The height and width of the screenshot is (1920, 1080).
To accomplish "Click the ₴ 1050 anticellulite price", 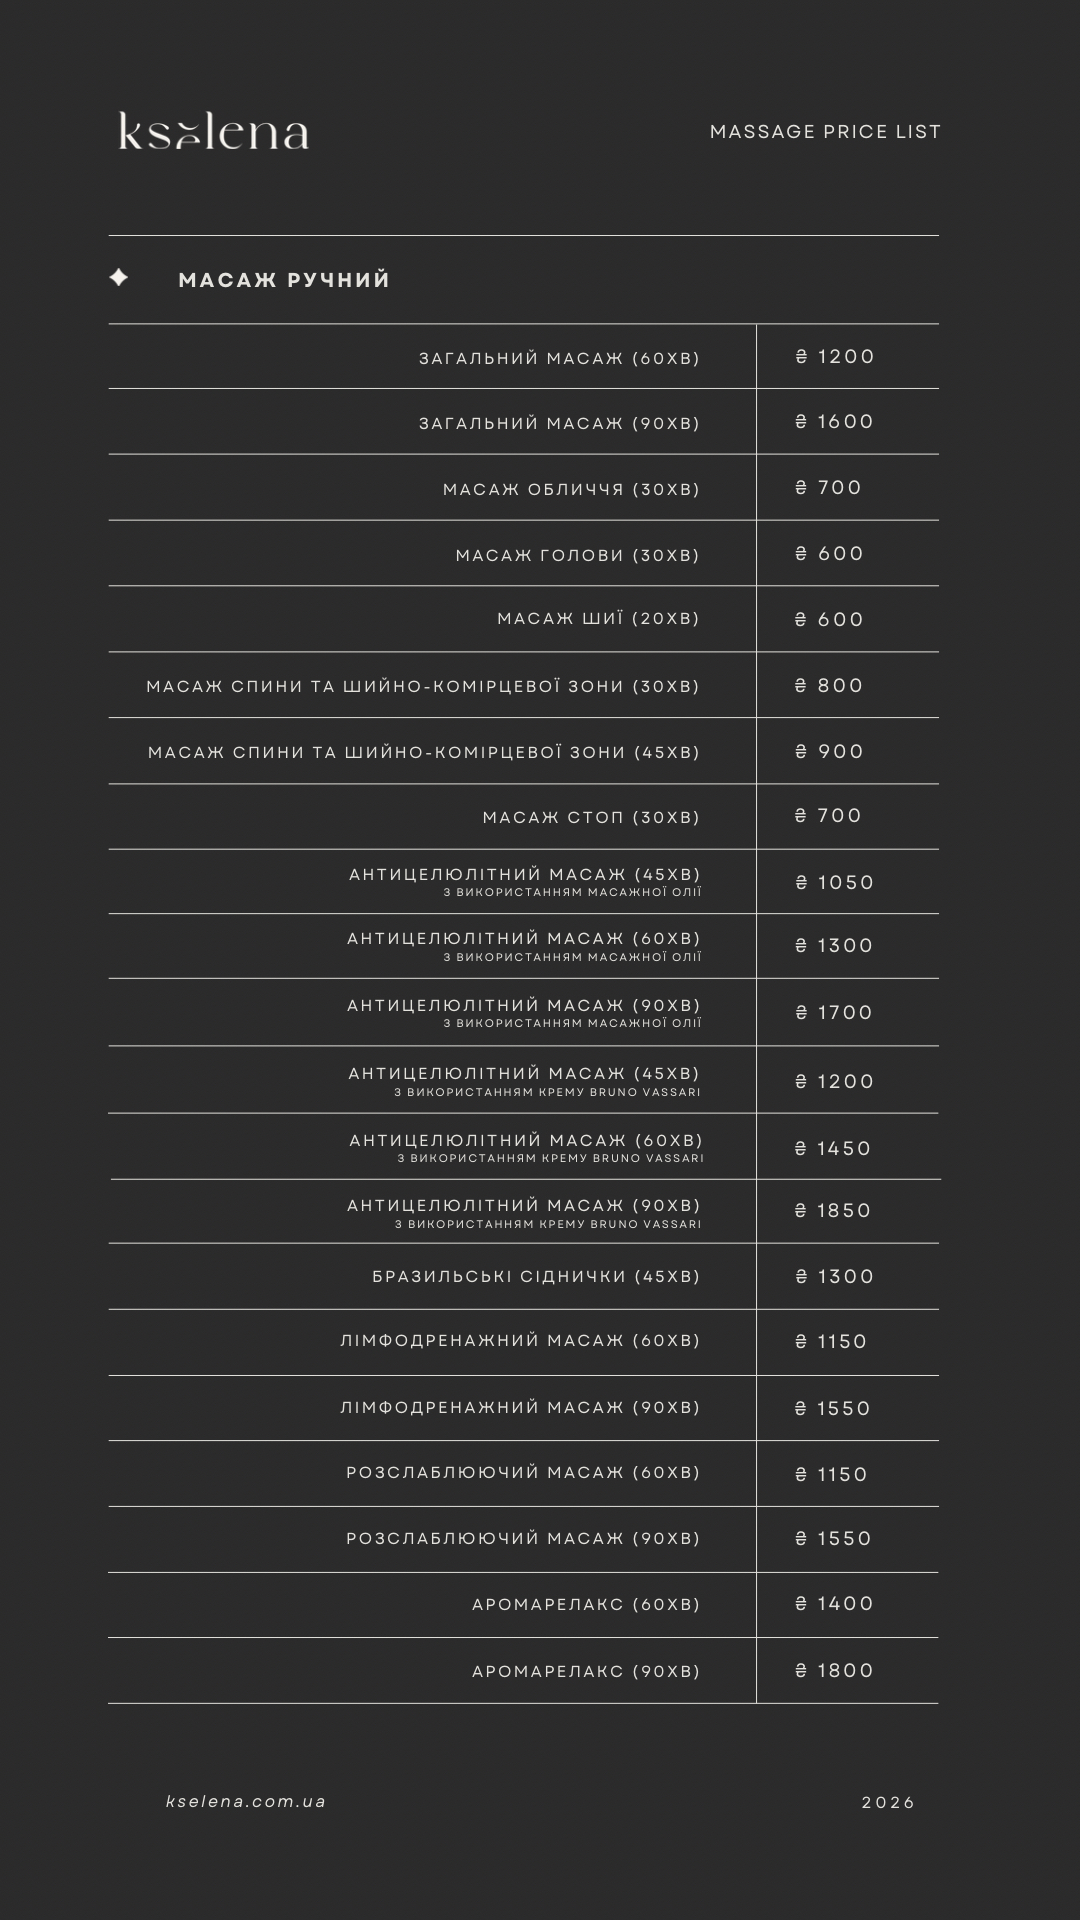I will [x=834, y=882].
